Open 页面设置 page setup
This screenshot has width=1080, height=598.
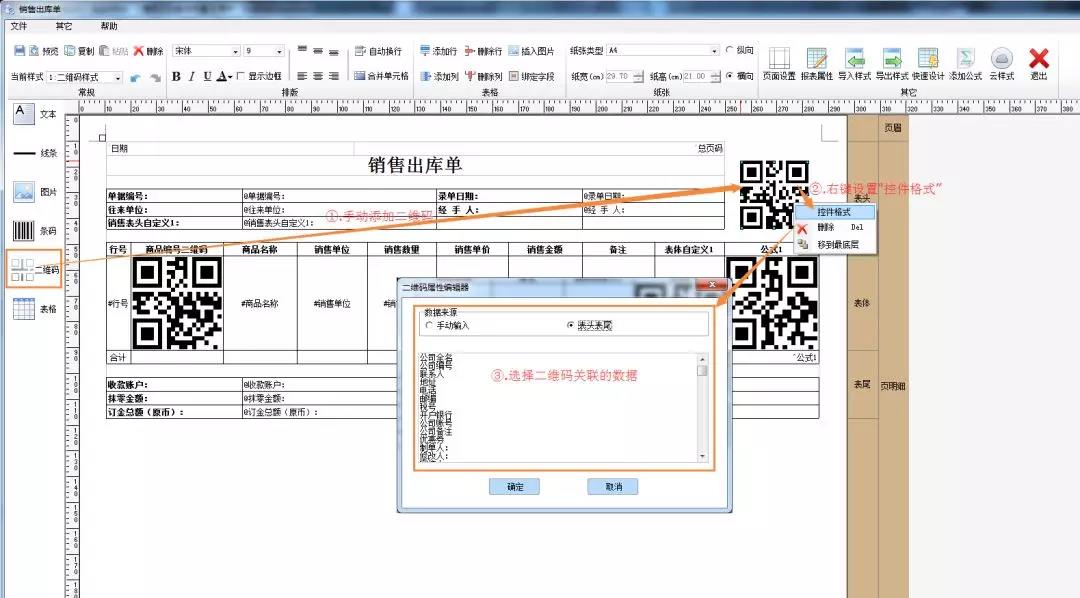(x=779, y=64)
